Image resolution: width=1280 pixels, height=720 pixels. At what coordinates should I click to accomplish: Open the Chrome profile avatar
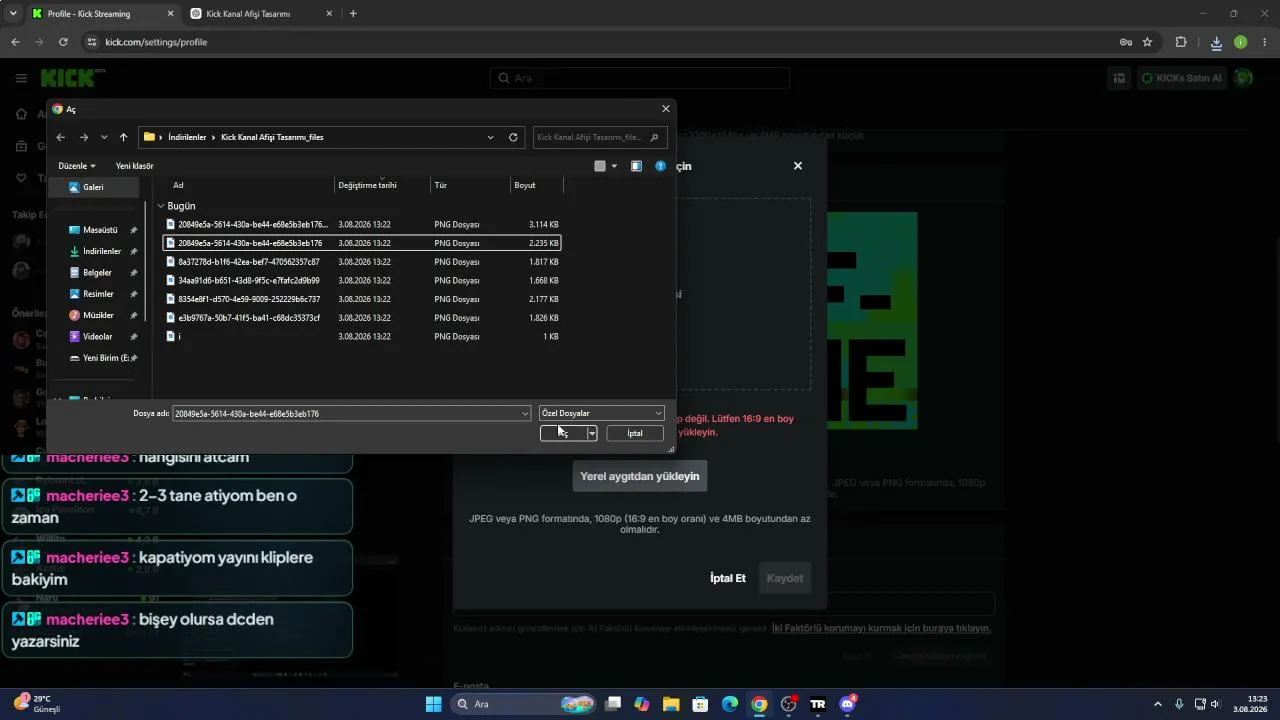[1241, 42]
